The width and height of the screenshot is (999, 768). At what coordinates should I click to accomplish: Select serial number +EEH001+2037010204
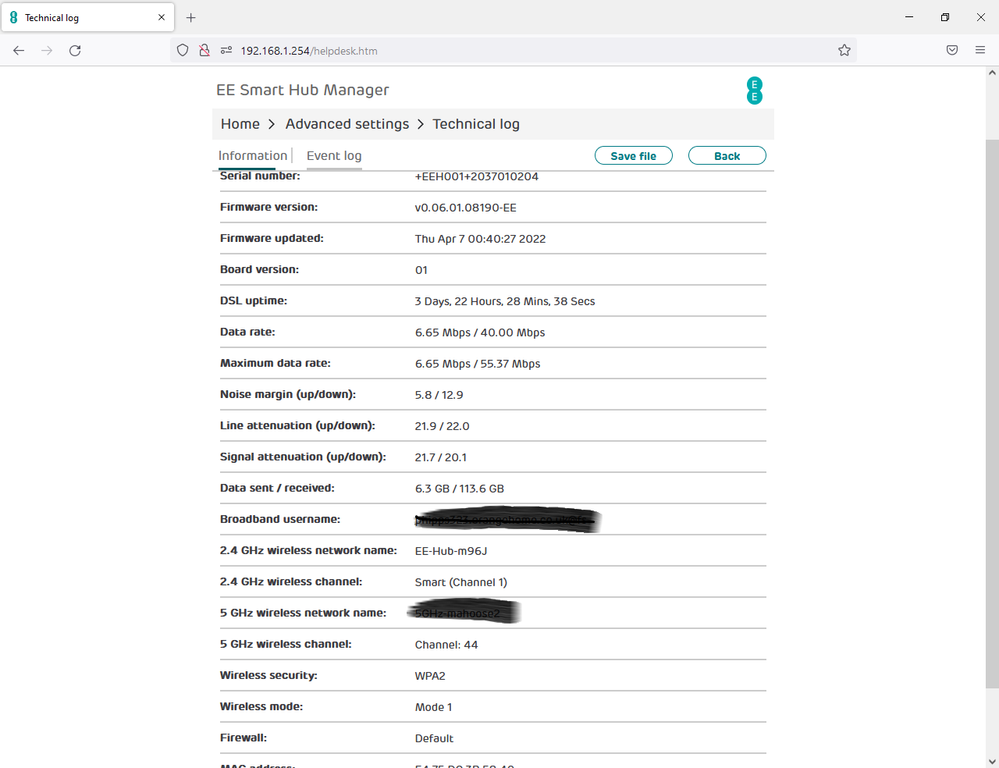click(x=477, y=177)
